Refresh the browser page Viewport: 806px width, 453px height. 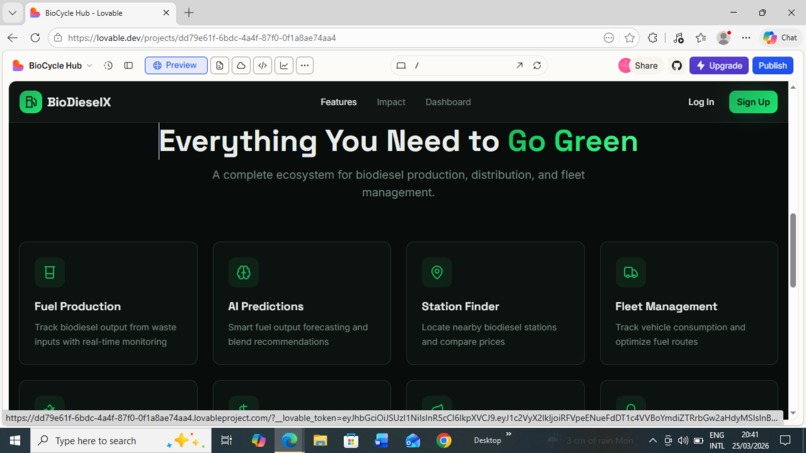[35, 38]
